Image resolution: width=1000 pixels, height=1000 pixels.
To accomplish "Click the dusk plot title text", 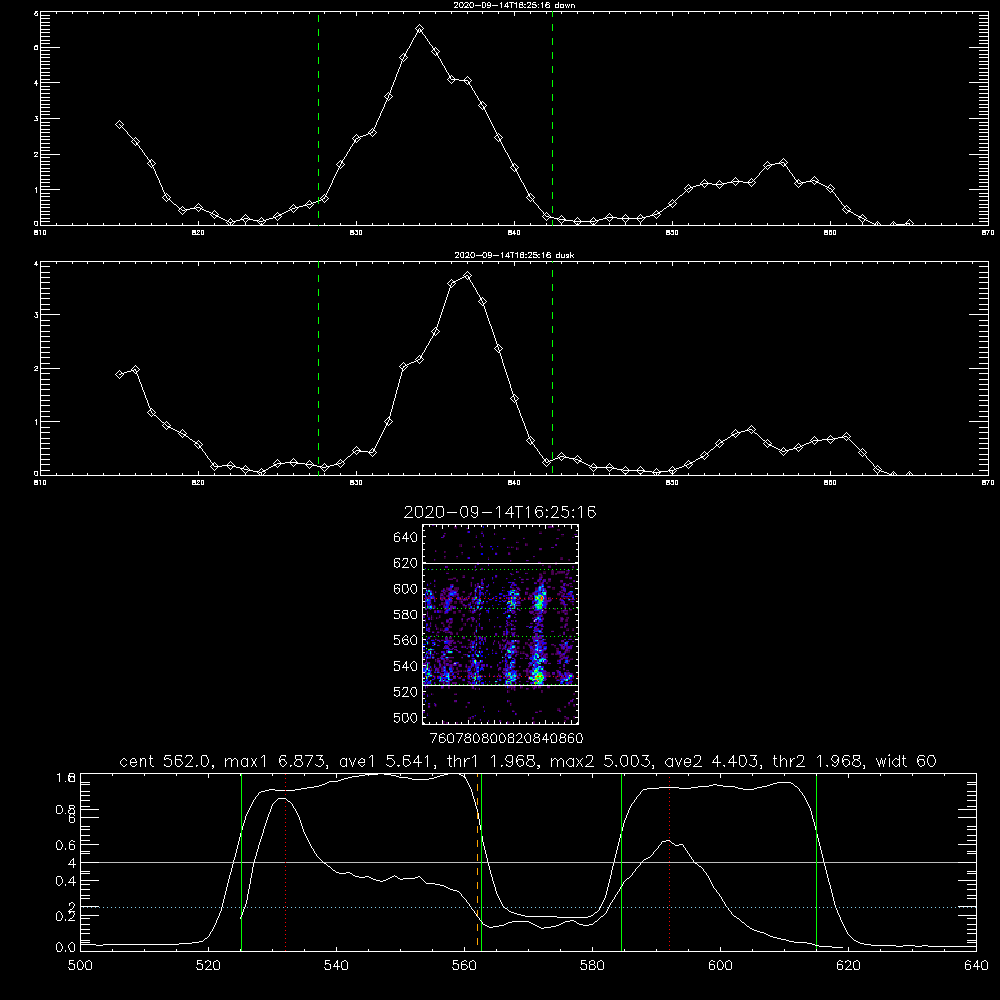I will [x=514, y=255].
